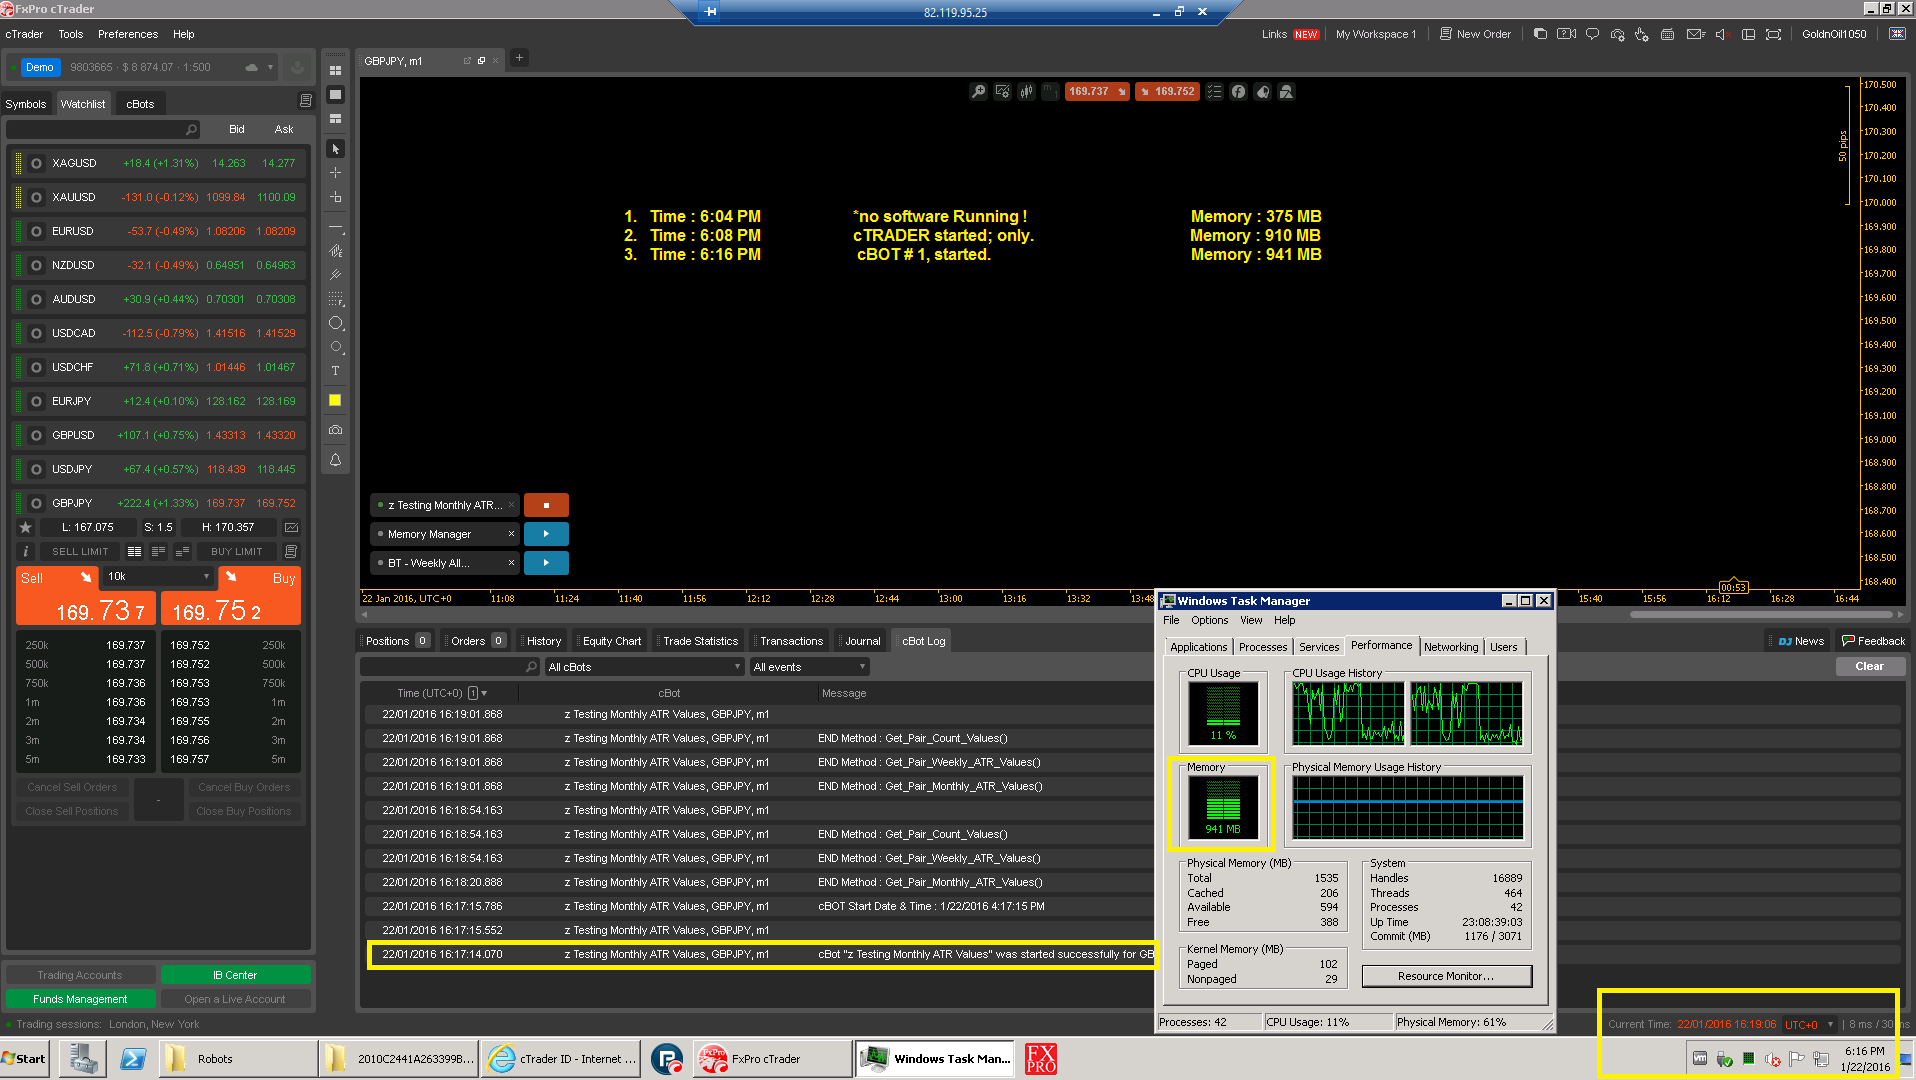1916x1080 pixels.
Task: Open the GoldnOil1050 account menu
Action: click(x=1834, y=34)
